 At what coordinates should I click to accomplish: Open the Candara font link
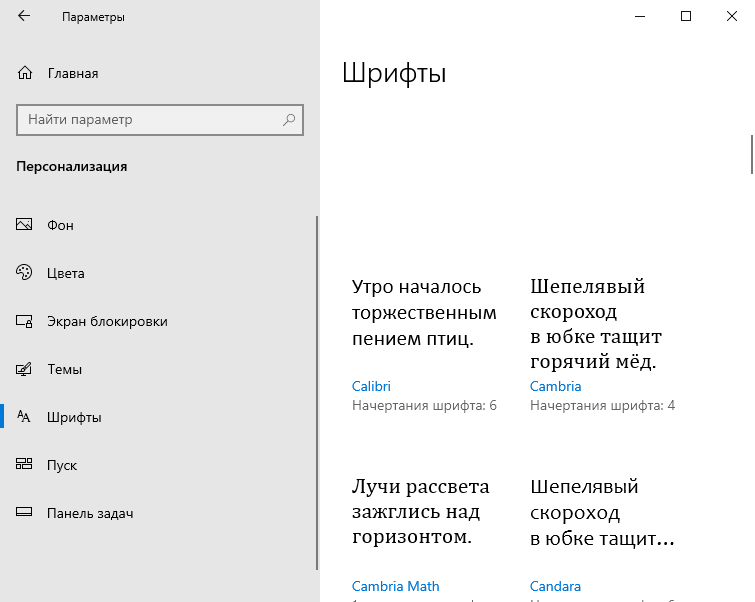pos(555,586)
